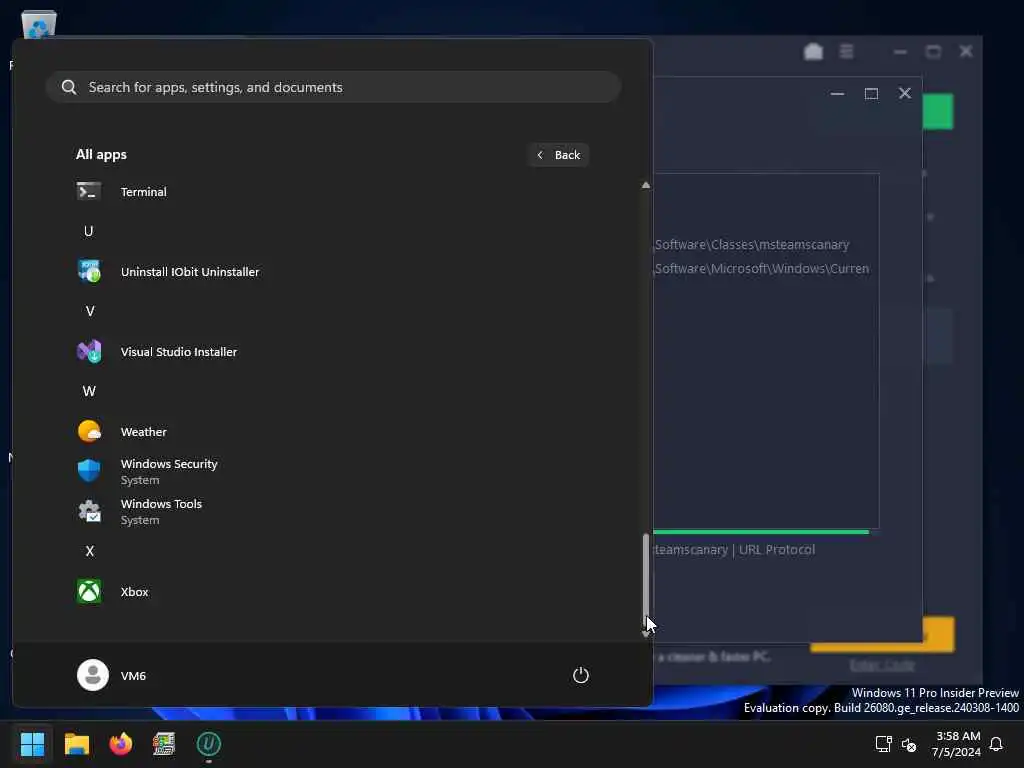This screenshot has height=768, width=1024.
Task: Open the clock showing 3:58 AM
Action: (956, 744)
